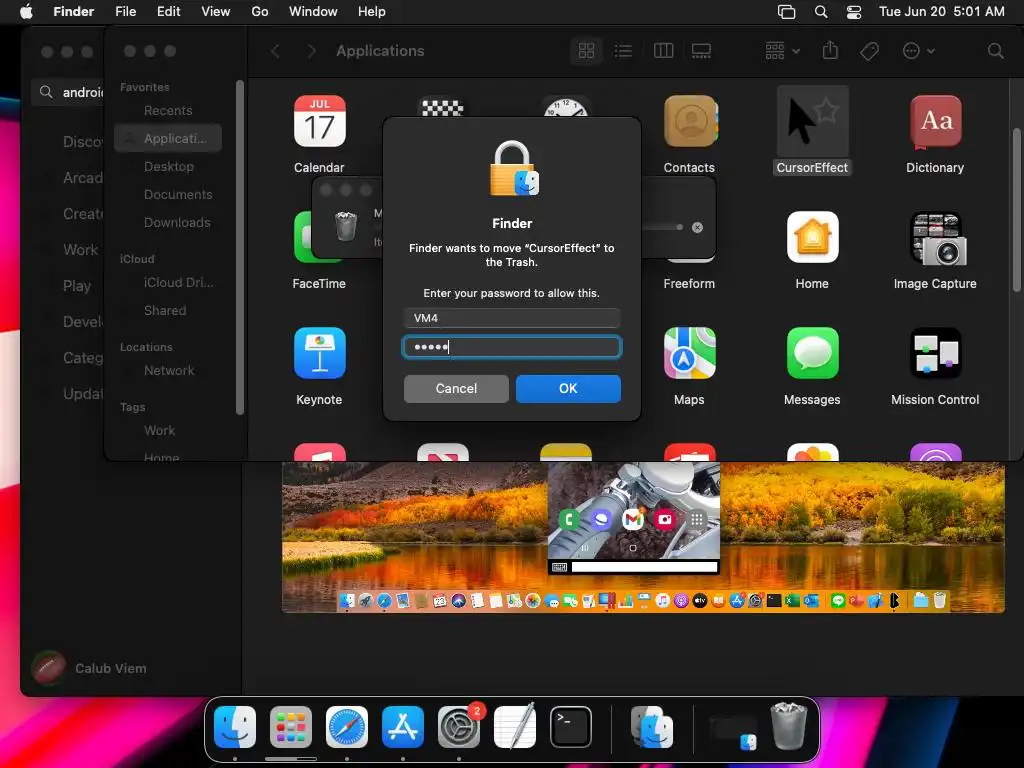Open the Finder menu
The image size is (1024, 768).
(73, 12)
